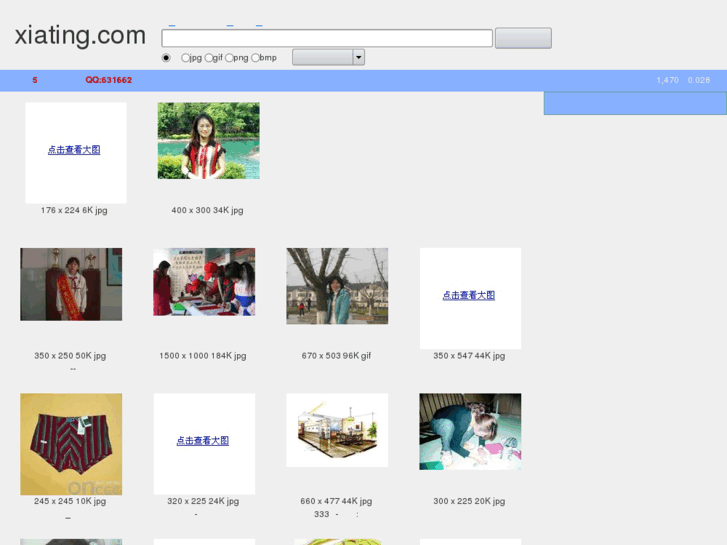
Task: Click the xiating.com site logo
Action: coord(80,35)
